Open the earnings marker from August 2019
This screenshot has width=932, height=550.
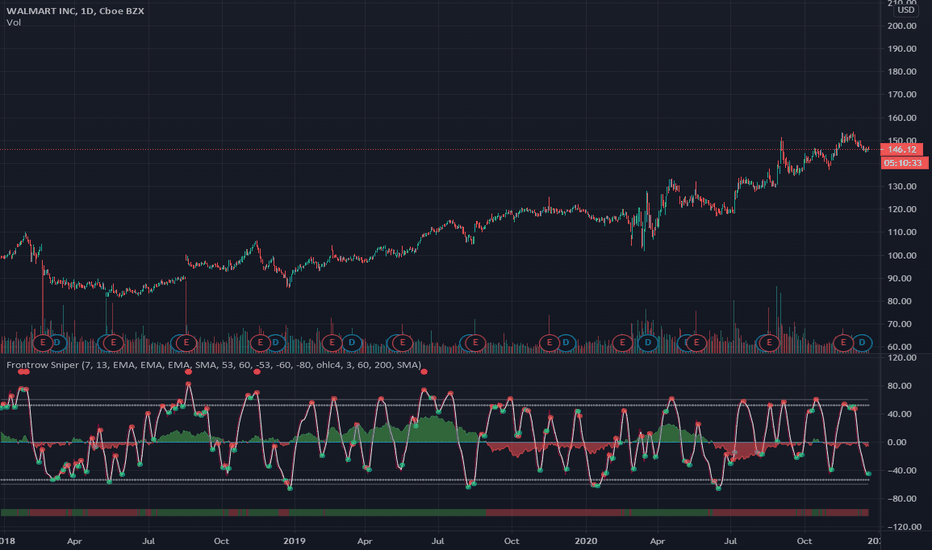[x=475, y=342]
